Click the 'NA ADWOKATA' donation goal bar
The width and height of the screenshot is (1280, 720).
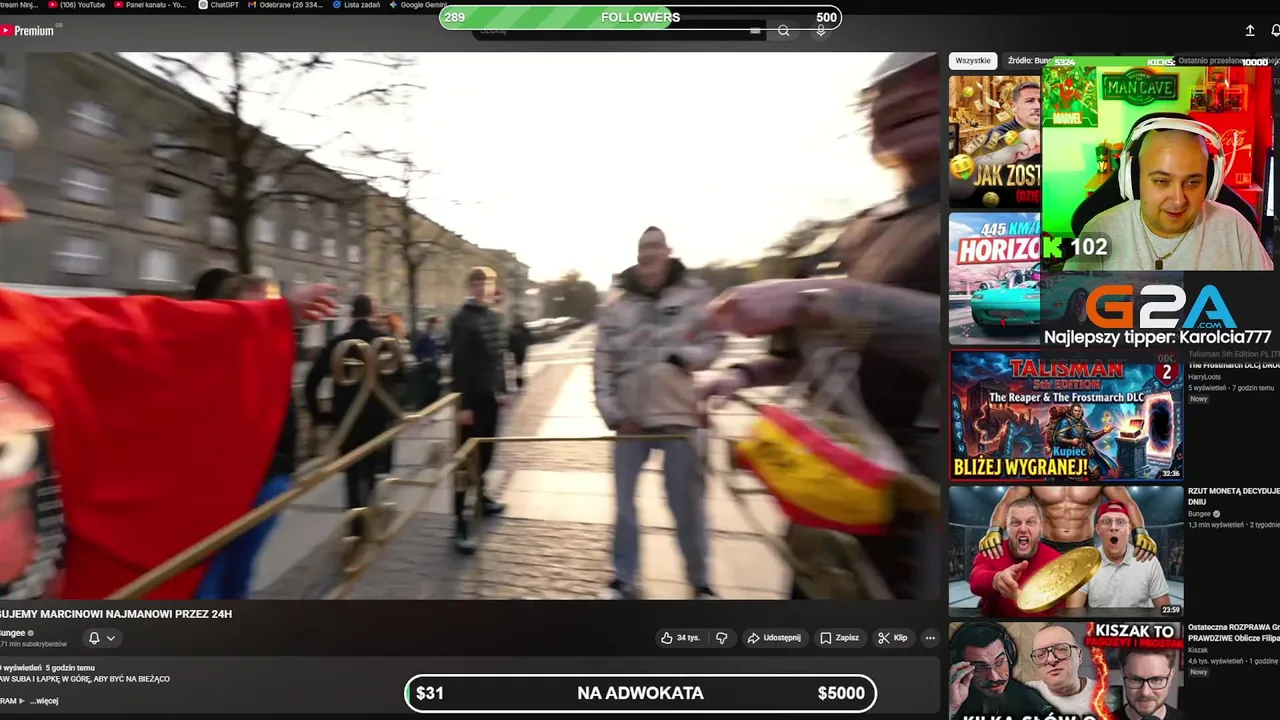tap(640, 693)
